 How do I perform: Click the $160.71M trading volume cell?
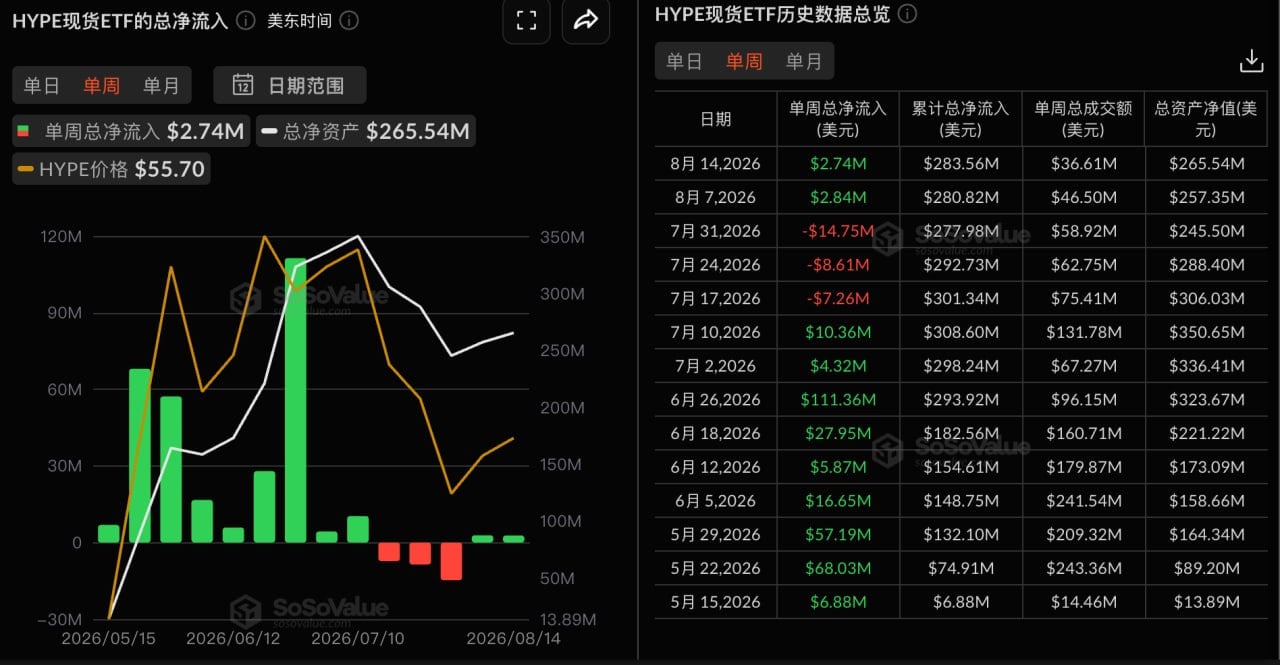point(1086,433)
